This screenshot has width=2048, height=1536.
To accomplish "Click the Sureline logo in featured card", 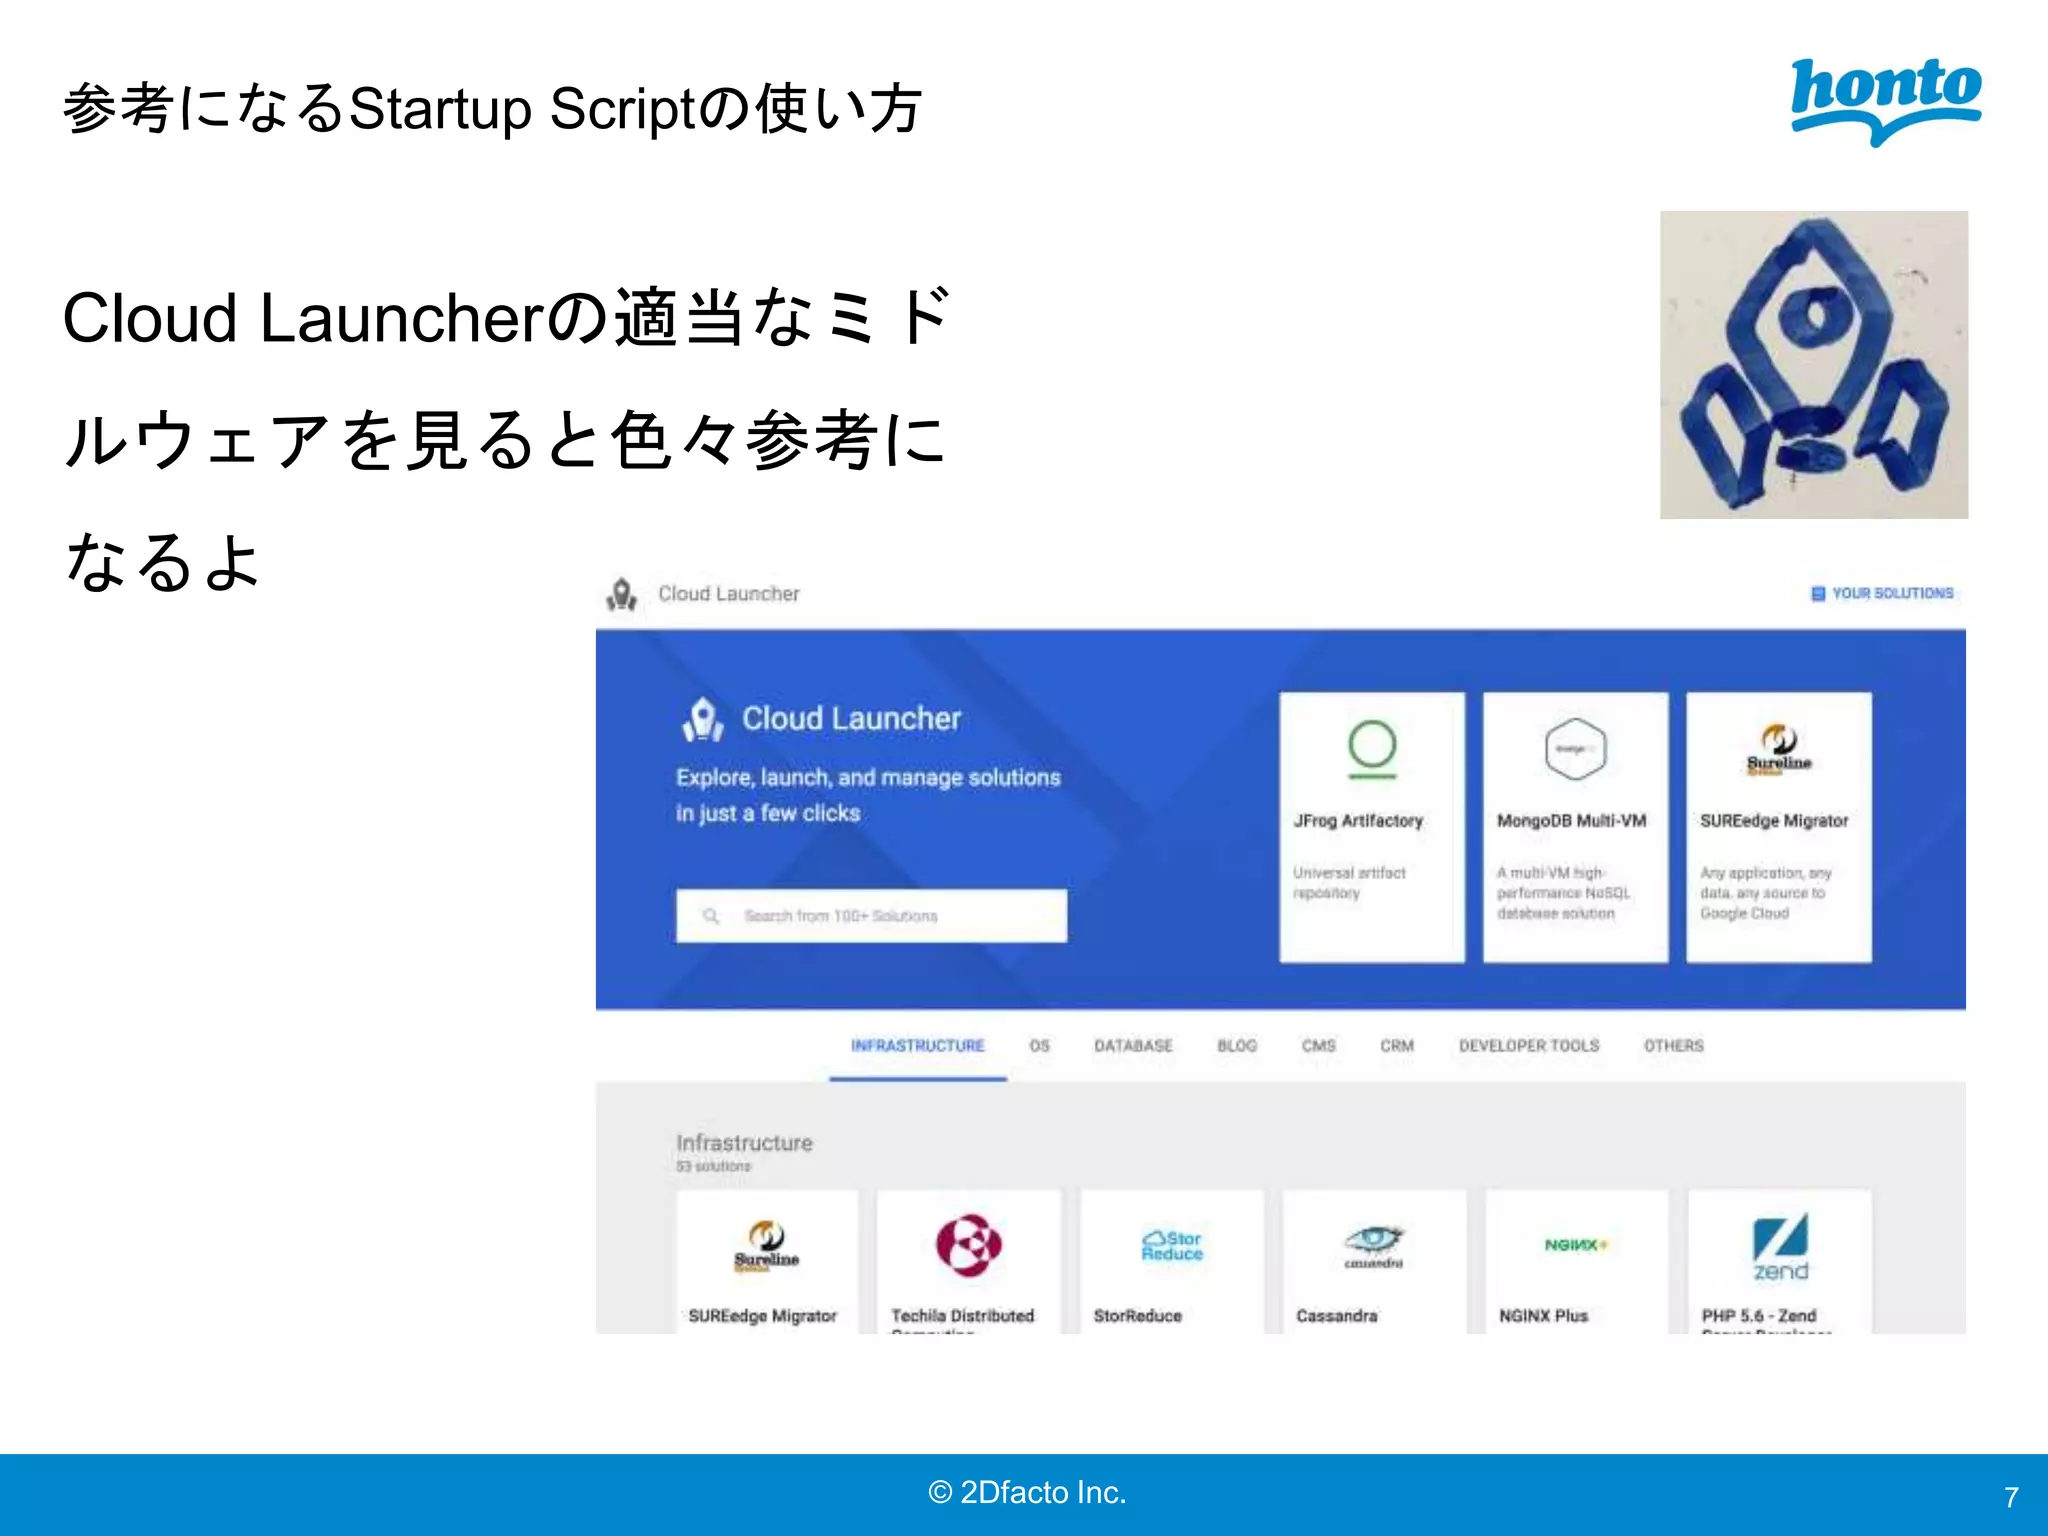I will point(1779,750).
